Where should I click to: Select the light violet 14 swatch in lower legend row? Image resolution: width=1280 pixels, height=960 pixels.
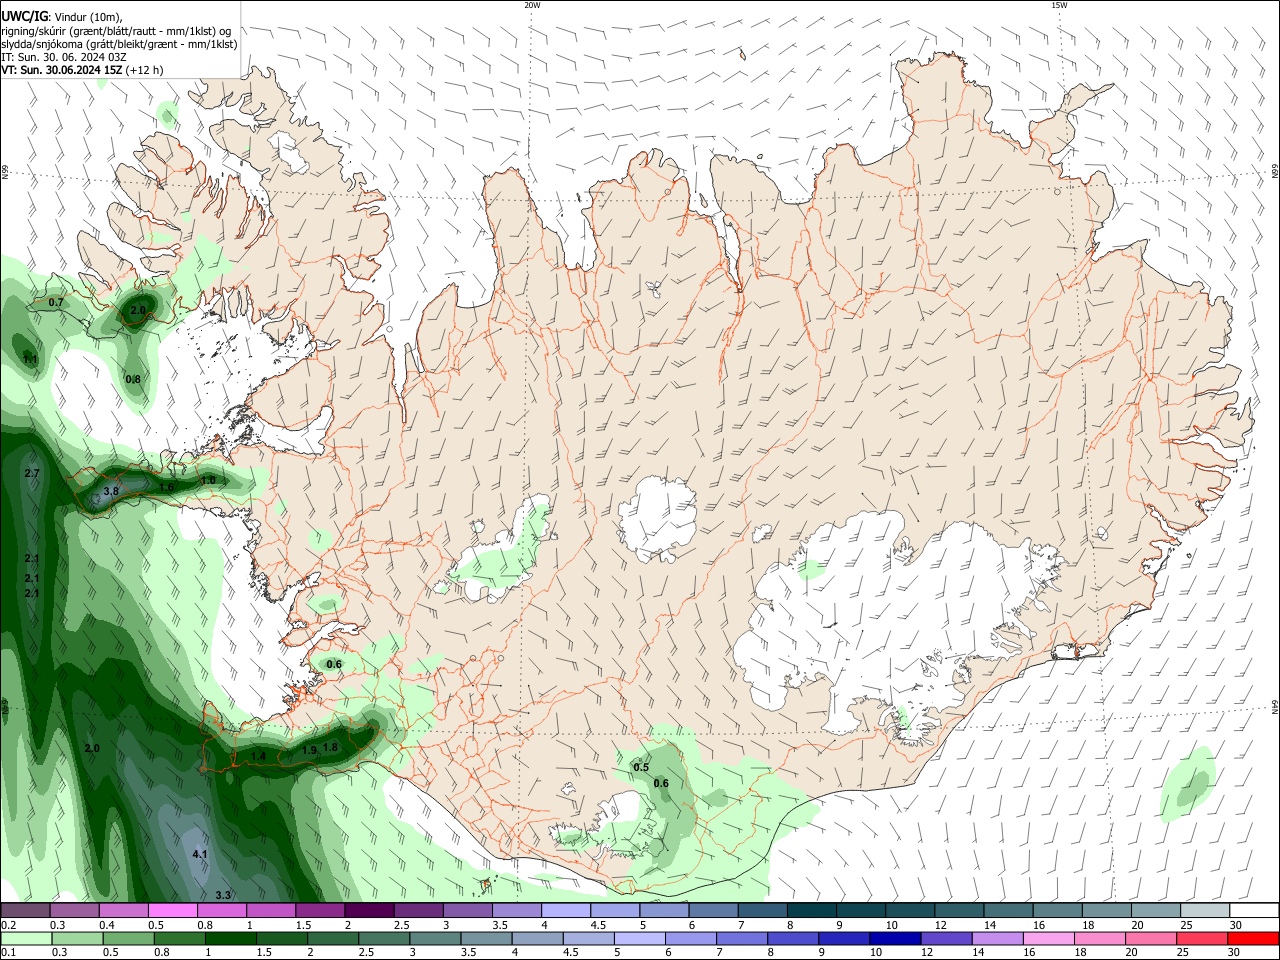point(997,938)
